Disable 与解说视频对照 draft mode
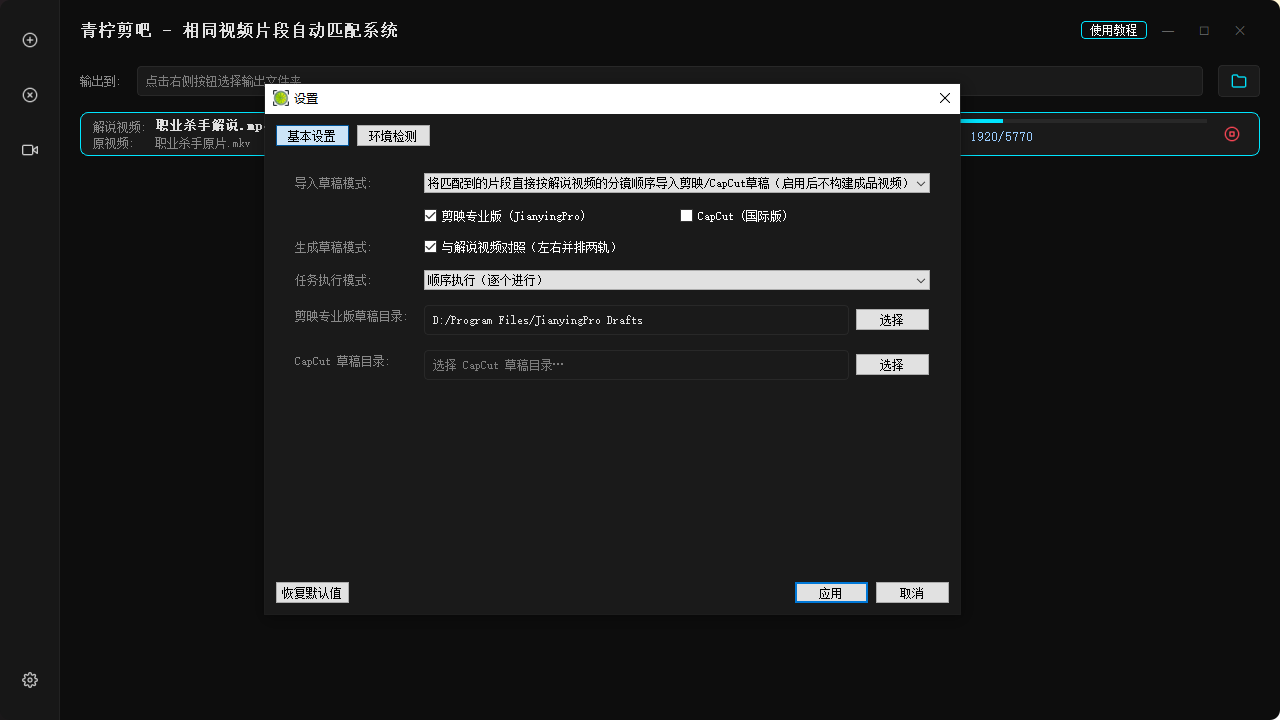Image resolution: width=1280 pixels, height=720 pixels. [x=430, y=246]
